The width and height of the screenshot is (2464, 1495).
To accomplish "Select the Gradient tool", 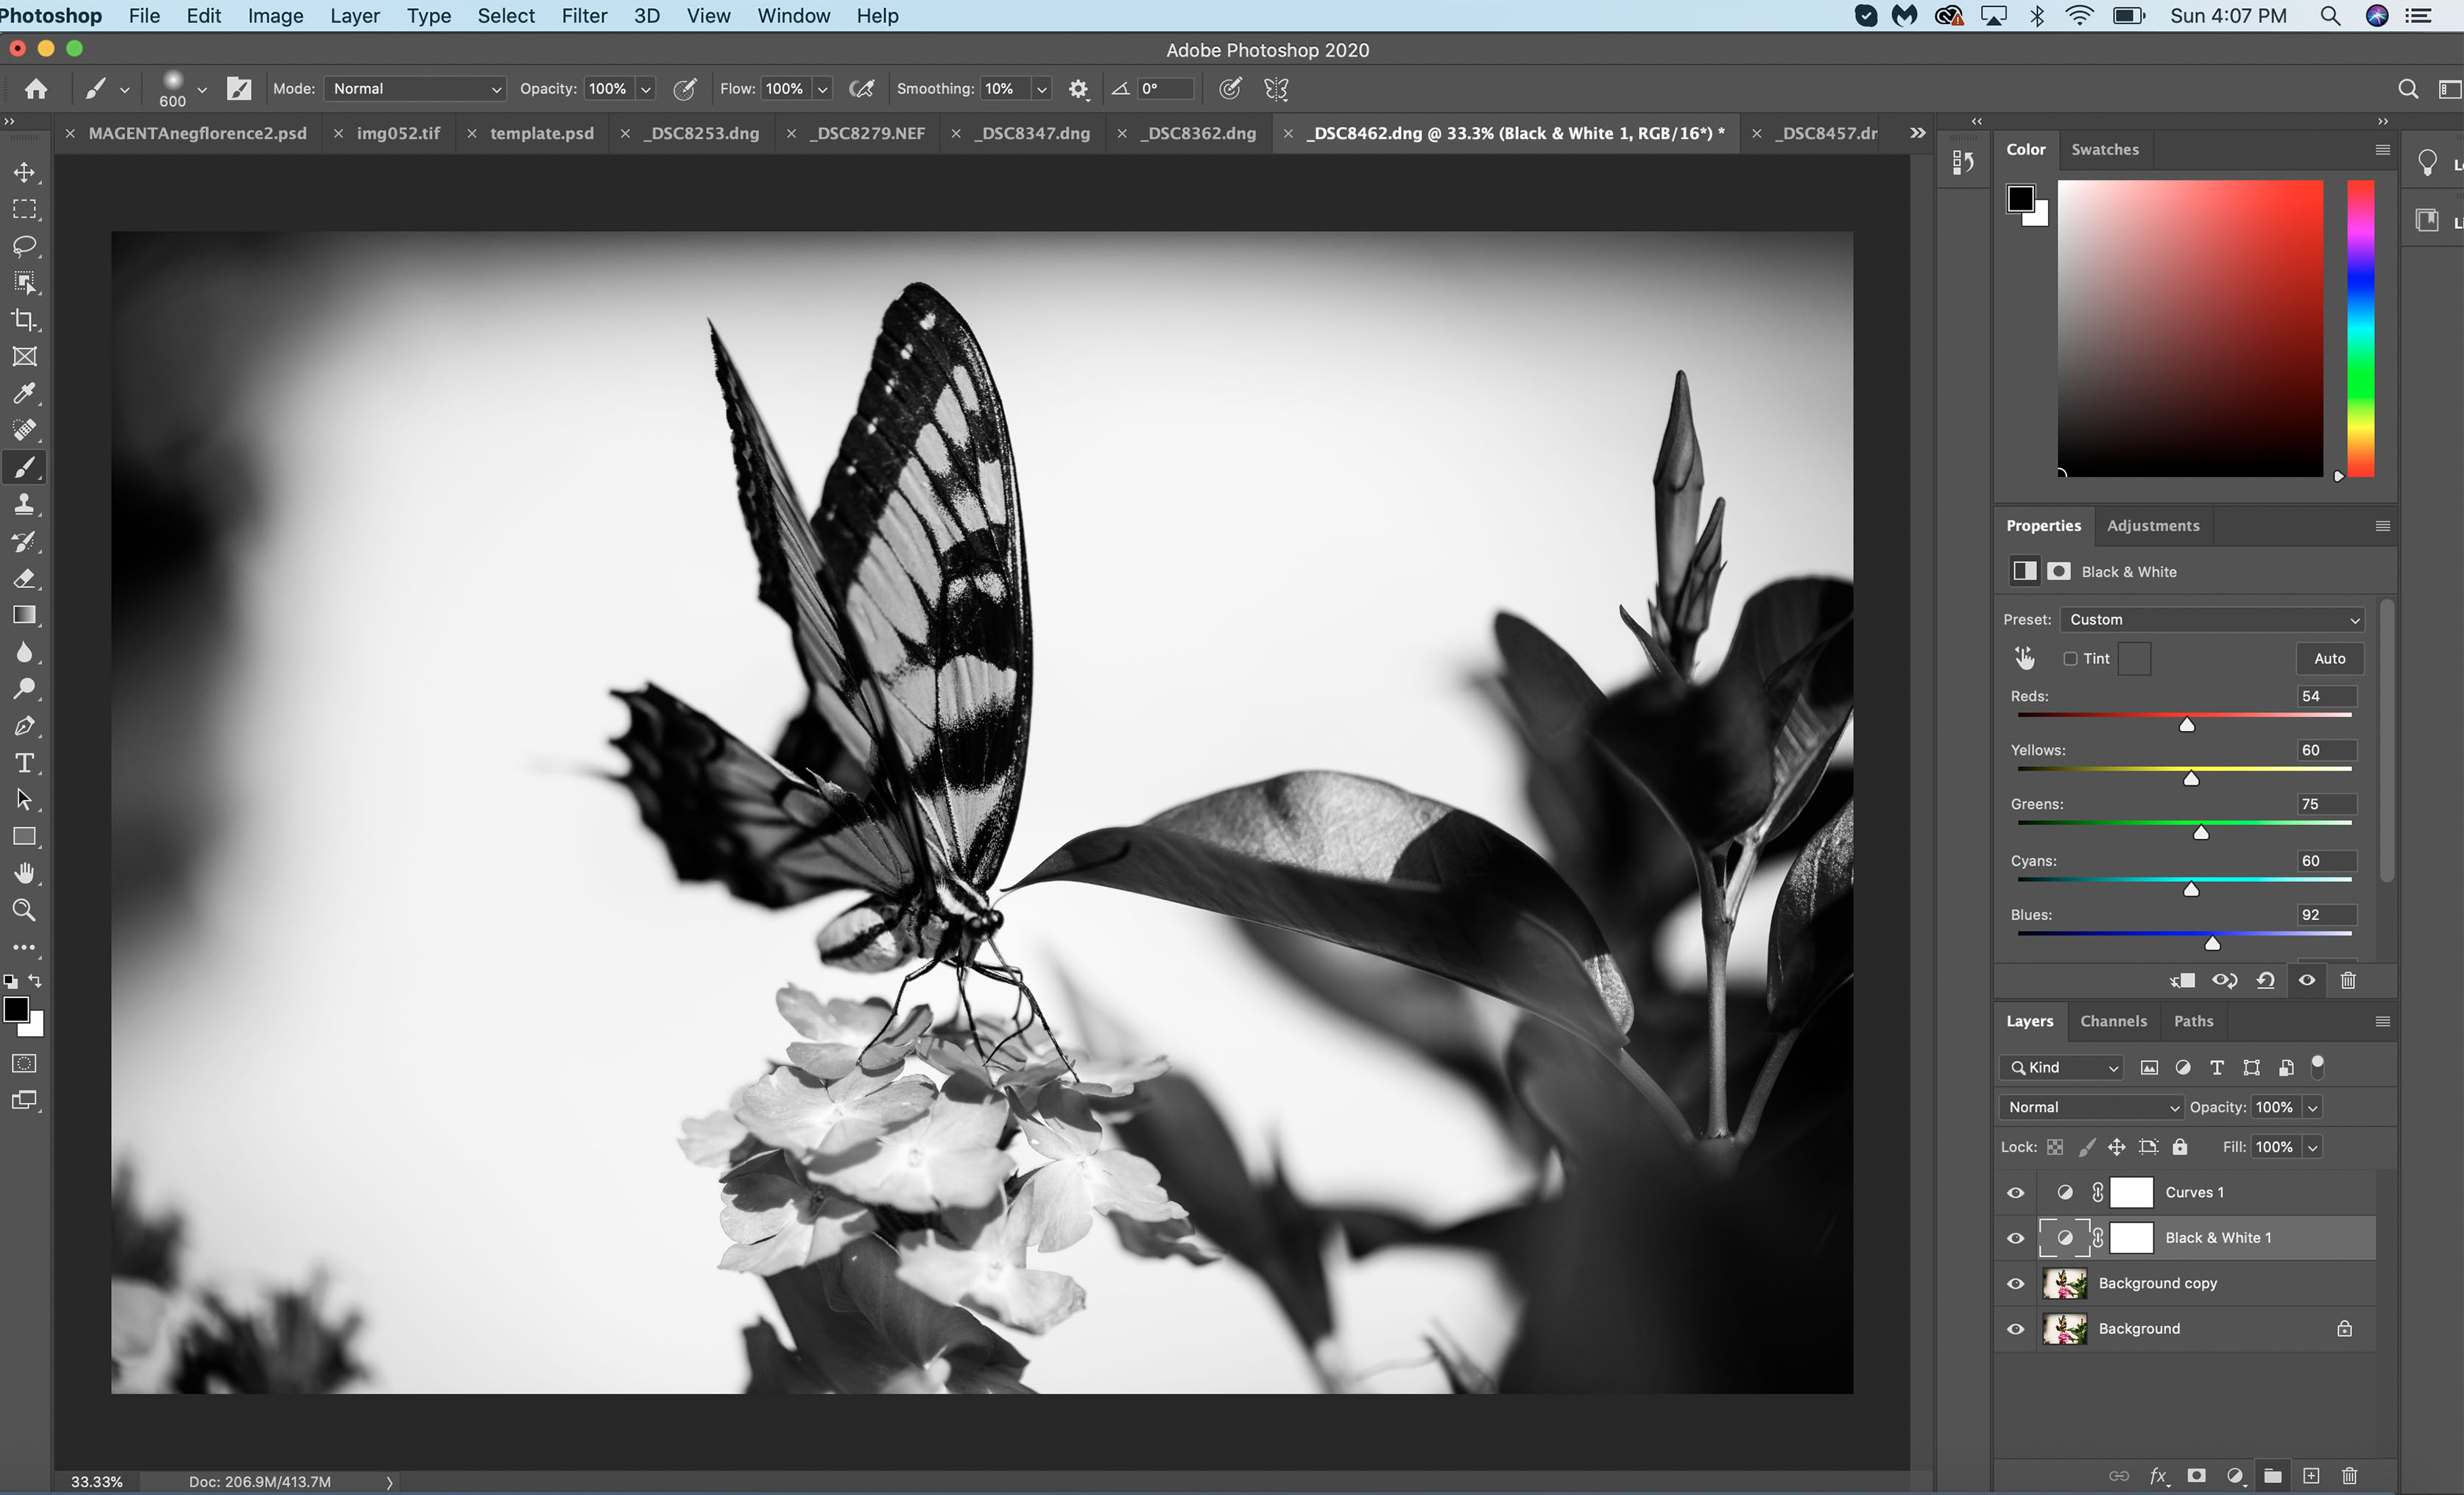I will coord(24,616).
